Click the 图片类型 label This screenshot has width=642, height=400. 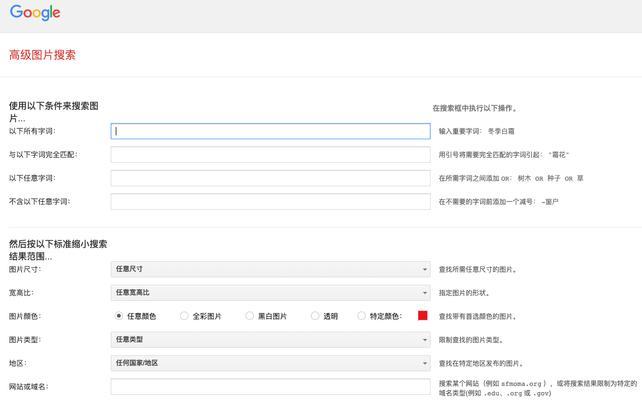25,339
